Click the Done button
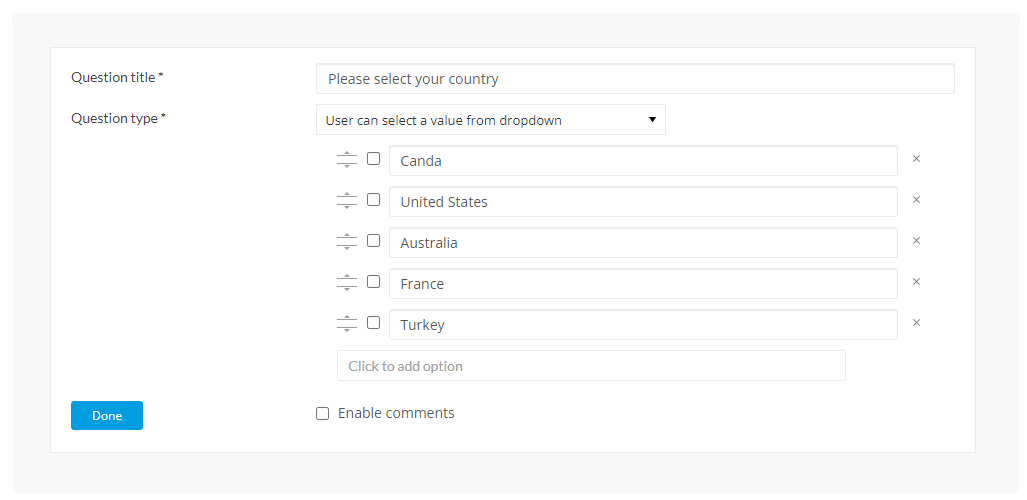The width and height of the screenshot is (1027, 500). point(107,415)
